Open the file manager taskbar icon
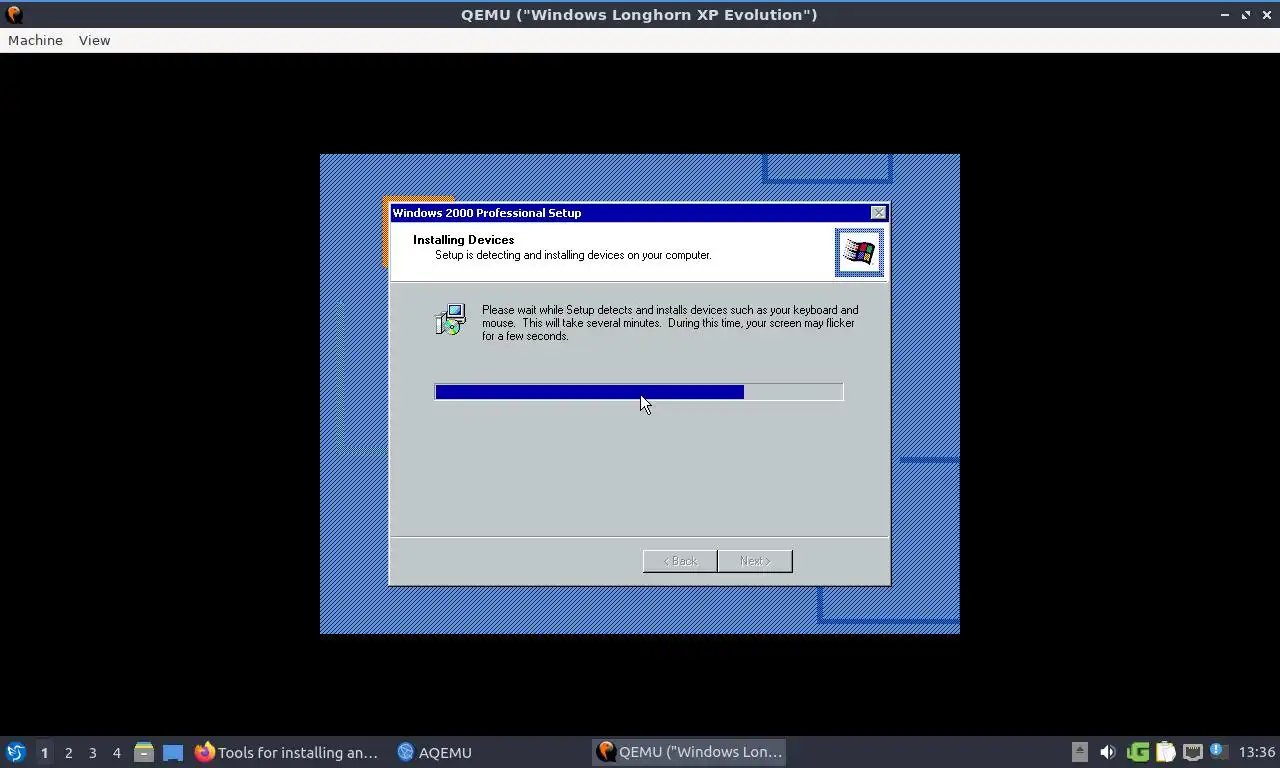The height and width of the screenshot is (768, 1280). (x=144, y=752)
